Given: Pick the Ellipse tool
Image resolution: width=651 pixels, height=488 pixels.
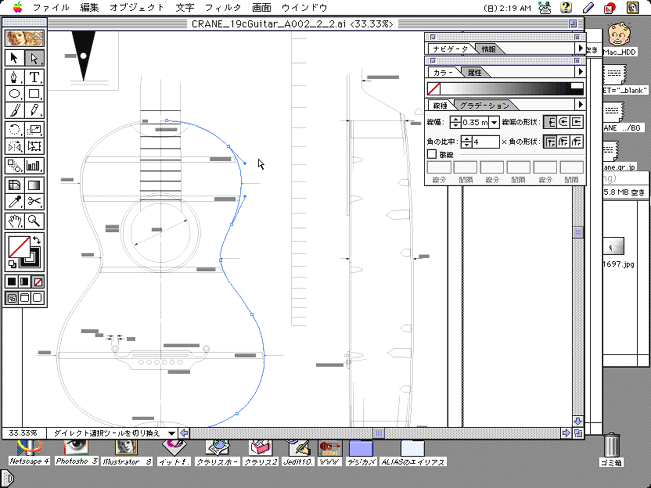Looking at the screenshot, I should [x=15, y=94].
